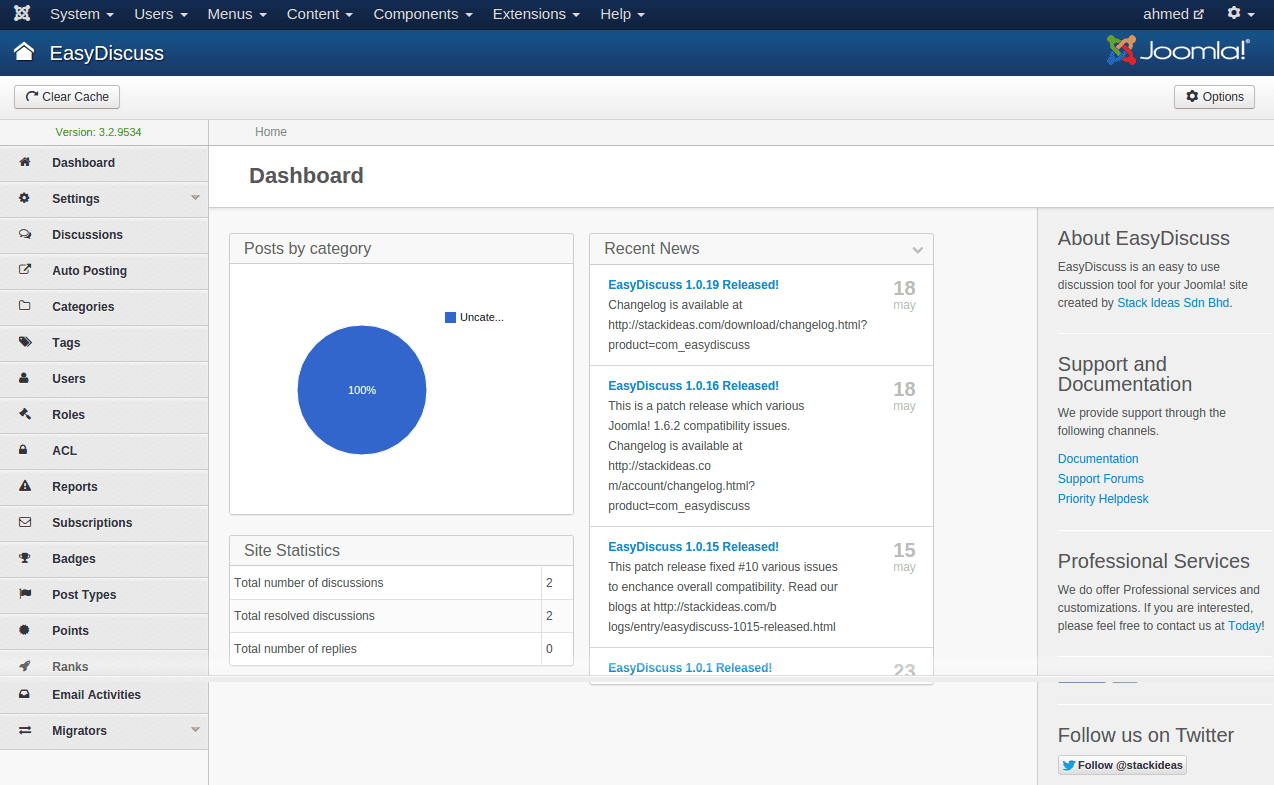Expand the Settings submenu arrow in the sidebar
Screen dimensions: 1274x785
pyautogui.click(x=195, y=197)
